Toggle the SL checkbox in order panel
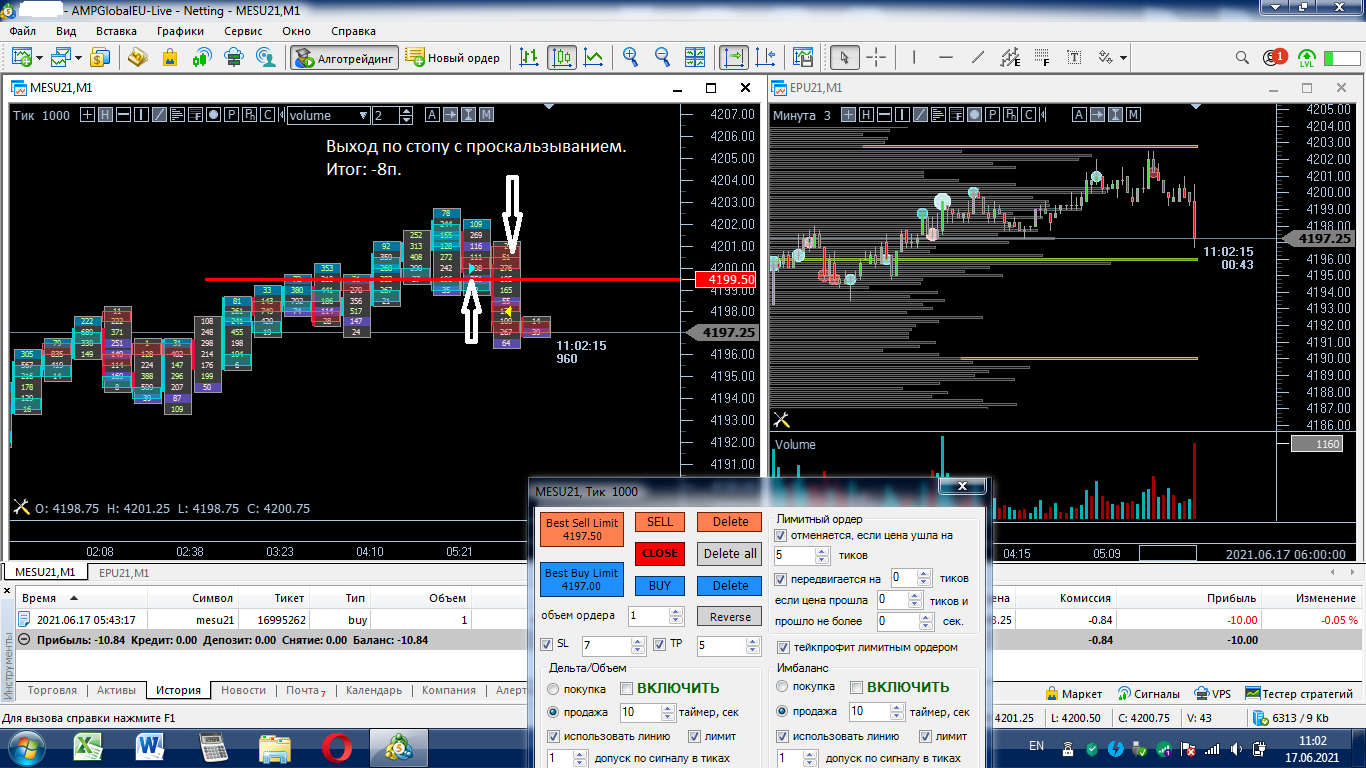This screenshot has height=768, width=1366. tap(546, 645)
